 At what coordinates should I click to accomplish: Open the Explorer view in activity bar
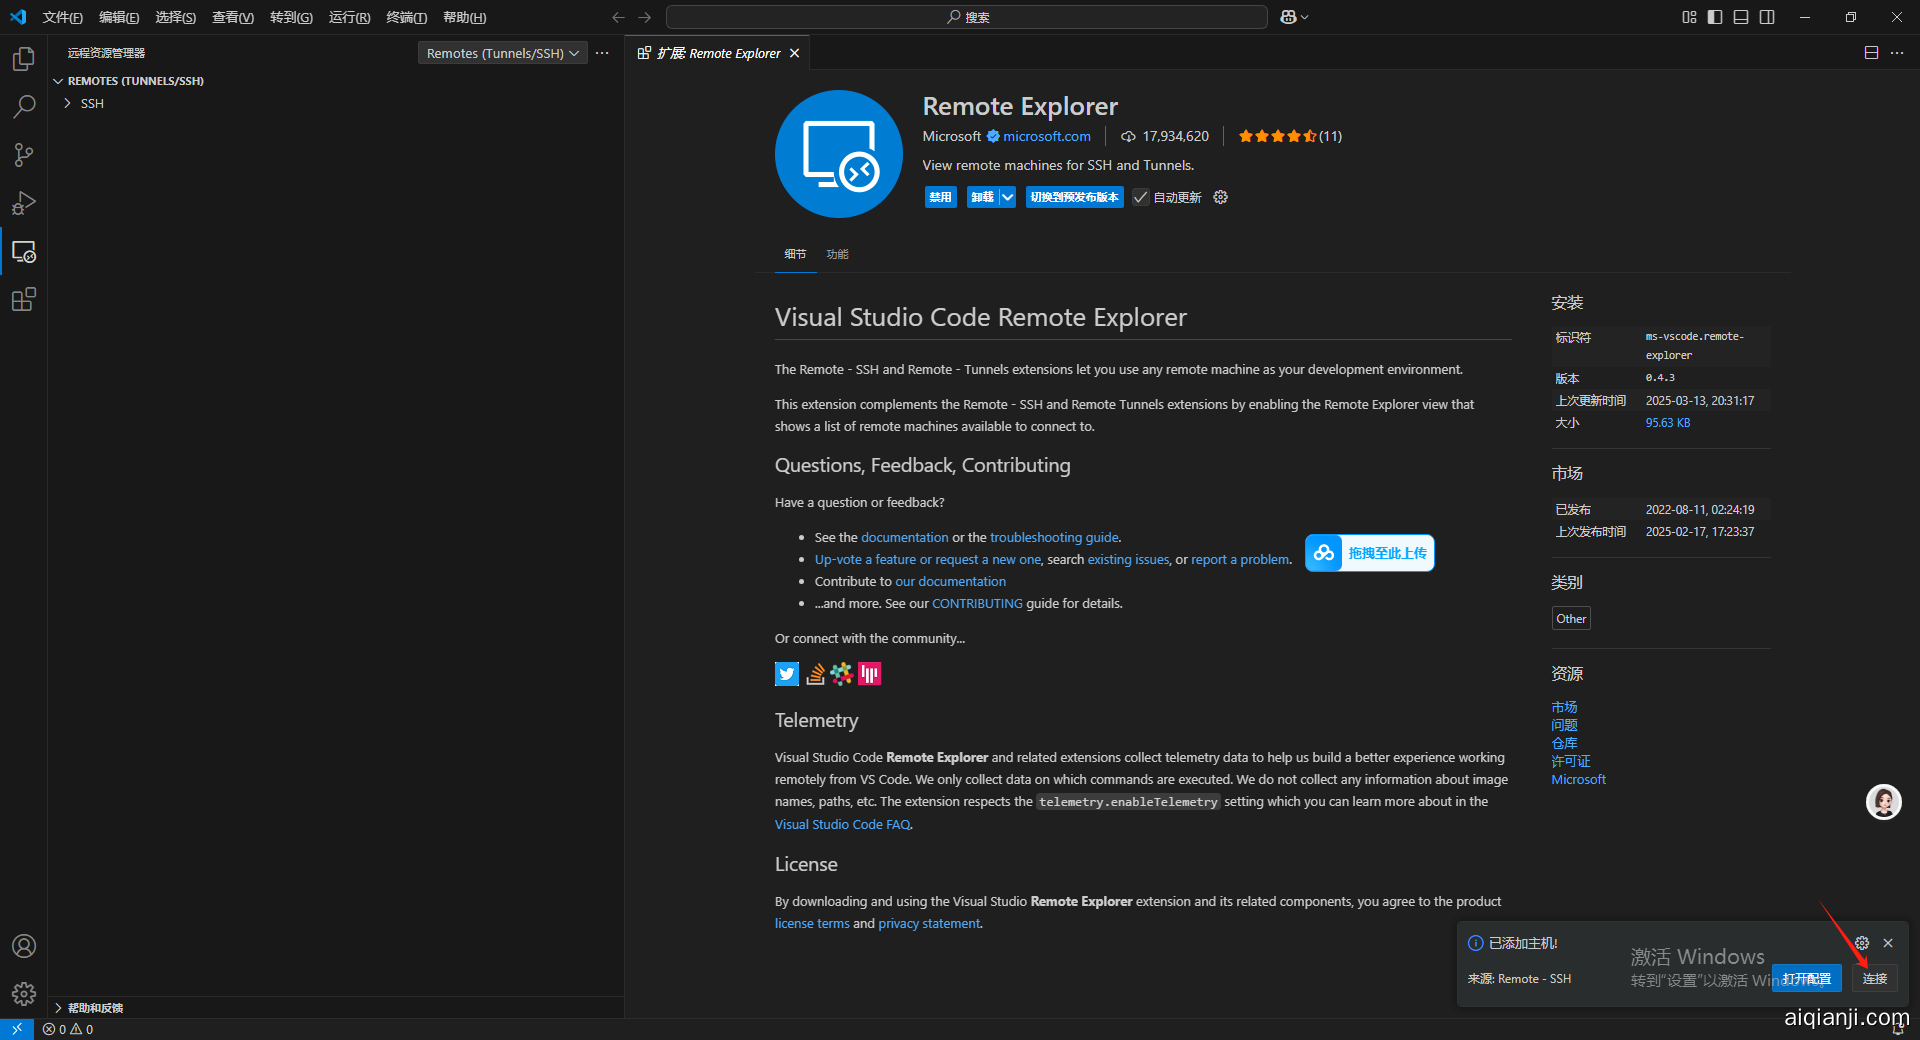point(24,59)
